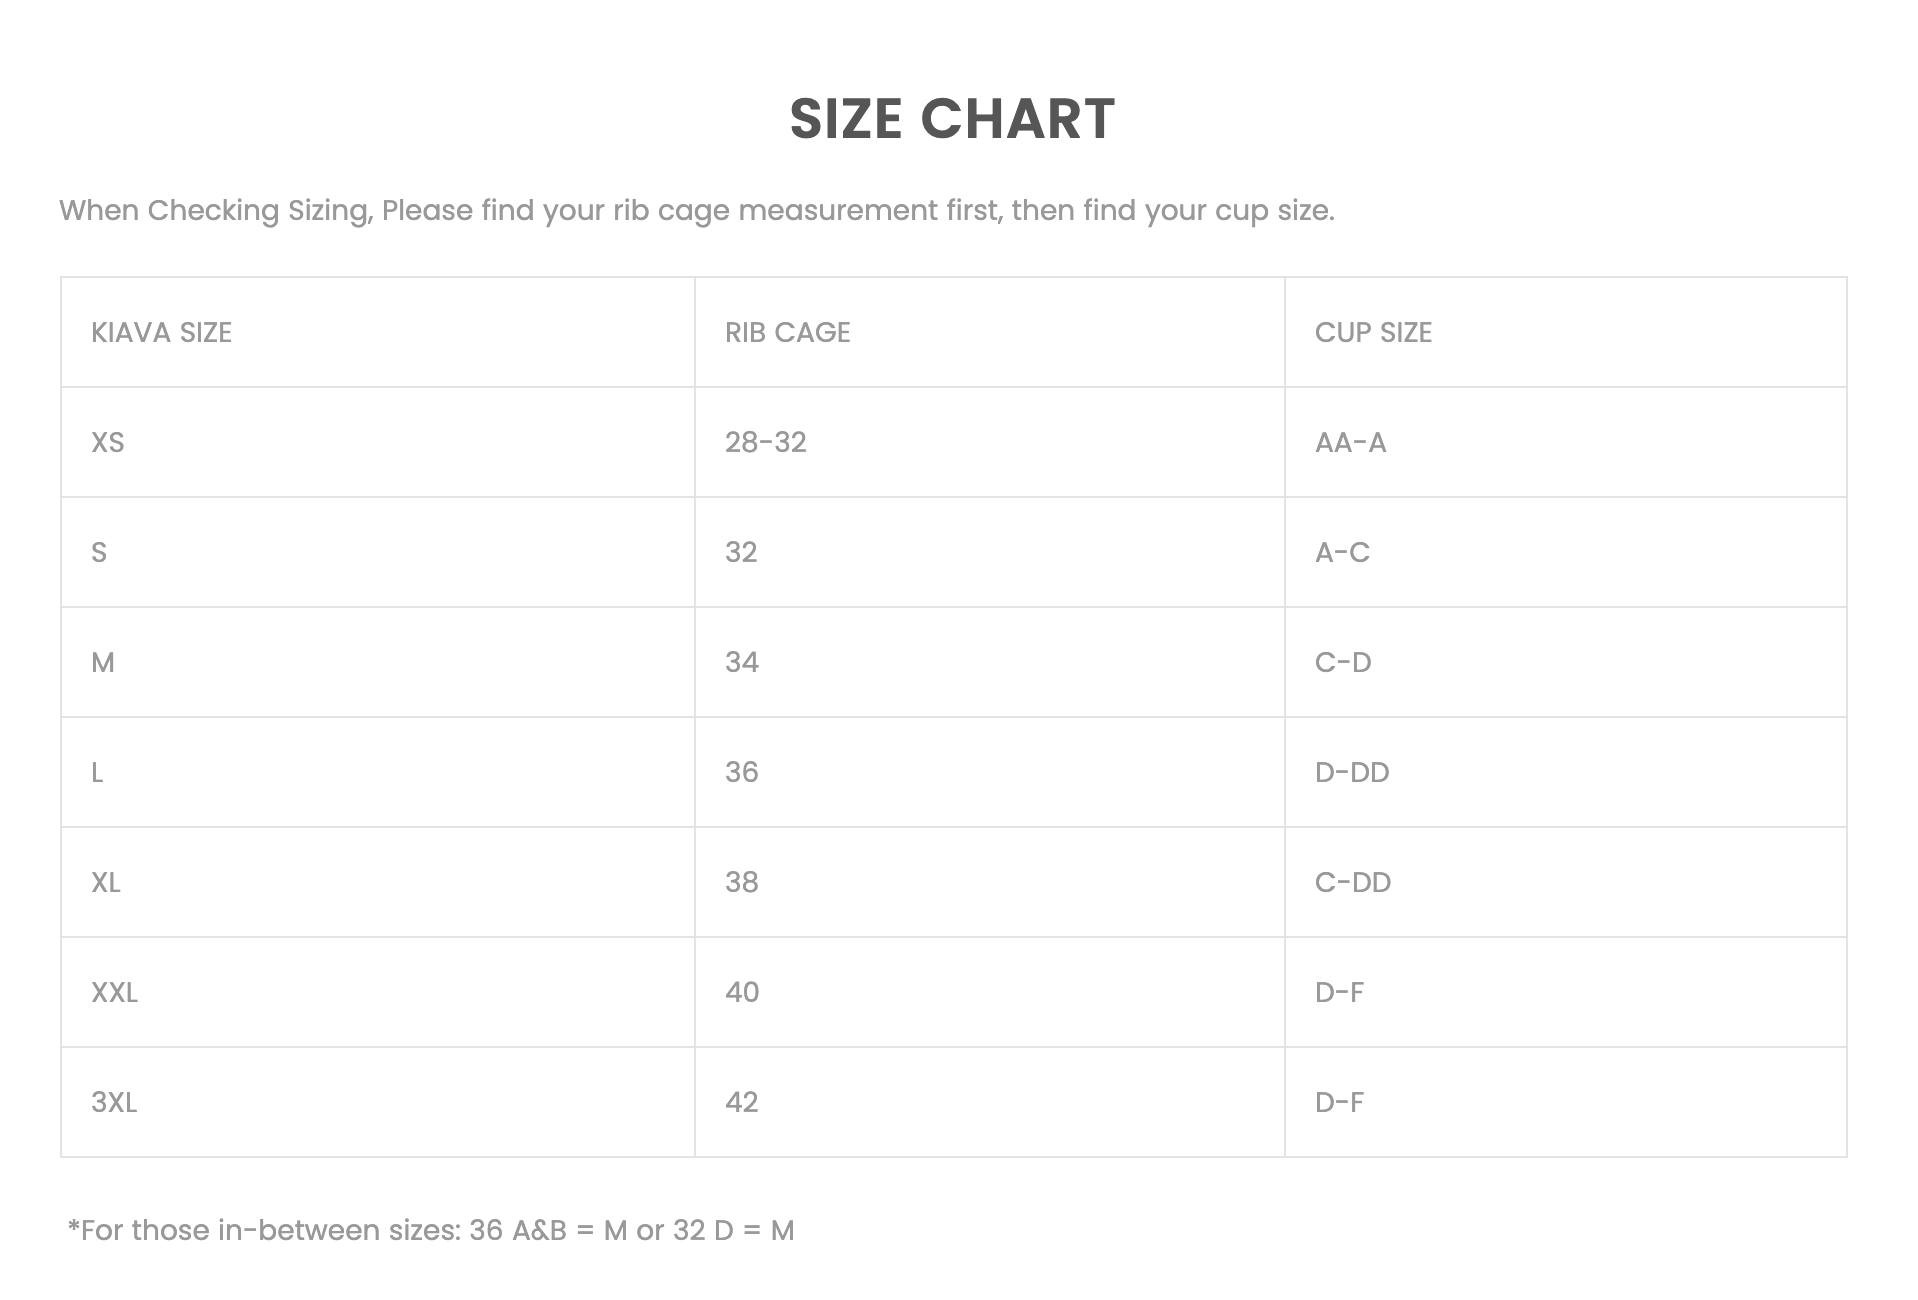Click the in-between sizes footnote text
The height and width of the screenshot is (1300, 1918).
(x=431, y=1230)
